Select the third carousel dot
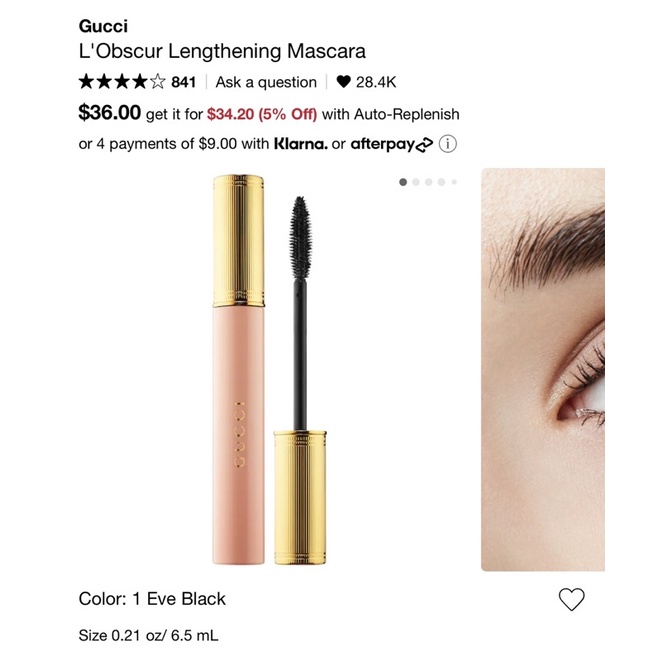Screen dimensions: 662x662 (x=429, y=182)
